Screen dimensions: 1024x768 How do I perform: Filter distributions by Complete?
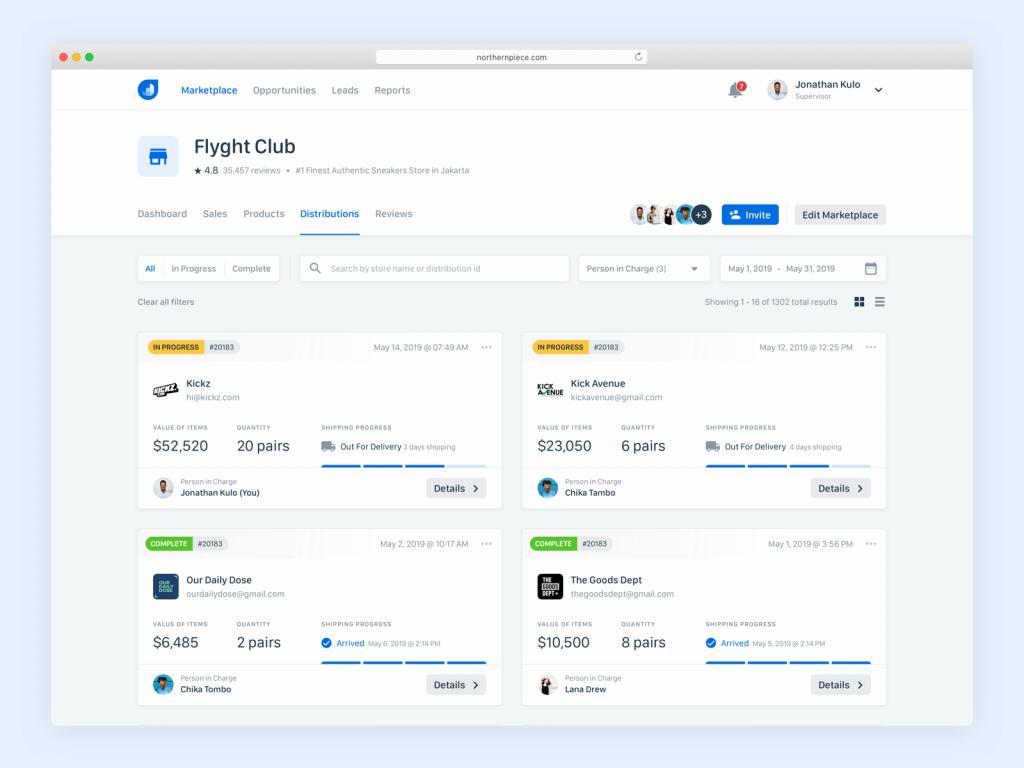point(251,269)
